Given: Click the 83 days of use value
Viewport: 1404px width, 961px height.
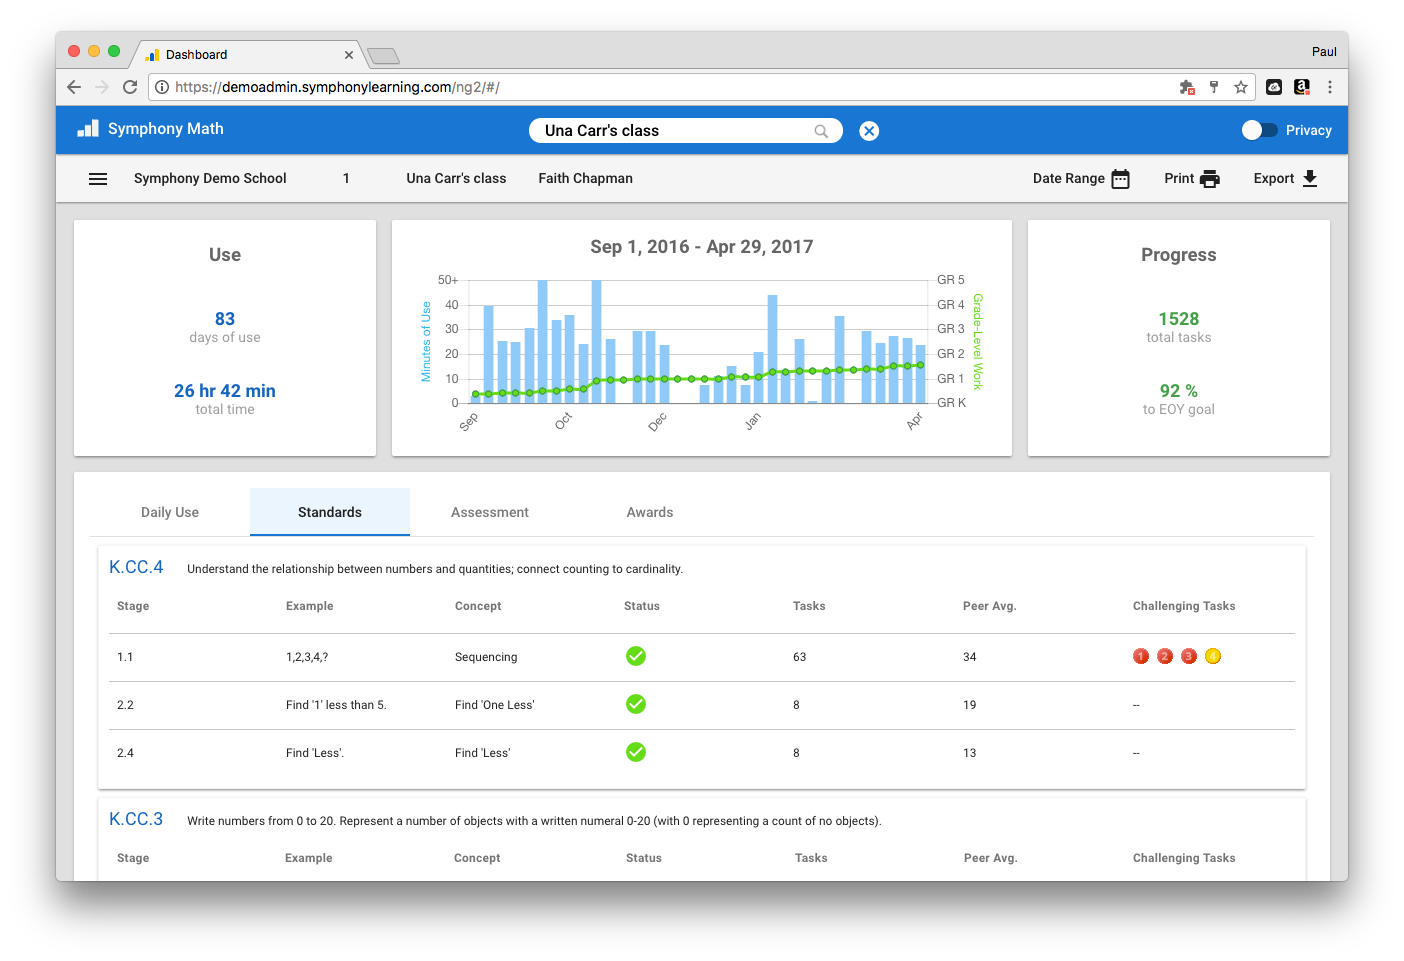Looking at the screenshot, I should (225, 319).
